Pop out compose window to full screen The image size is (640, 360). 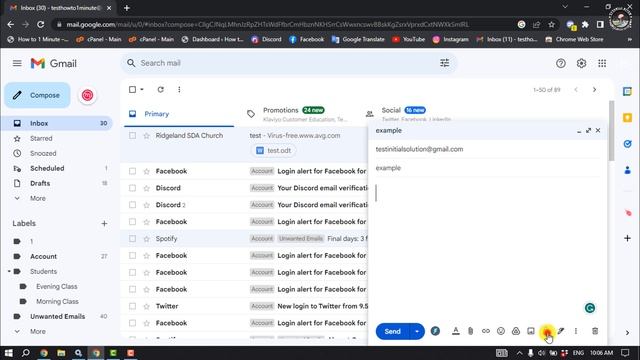(588, 130)
